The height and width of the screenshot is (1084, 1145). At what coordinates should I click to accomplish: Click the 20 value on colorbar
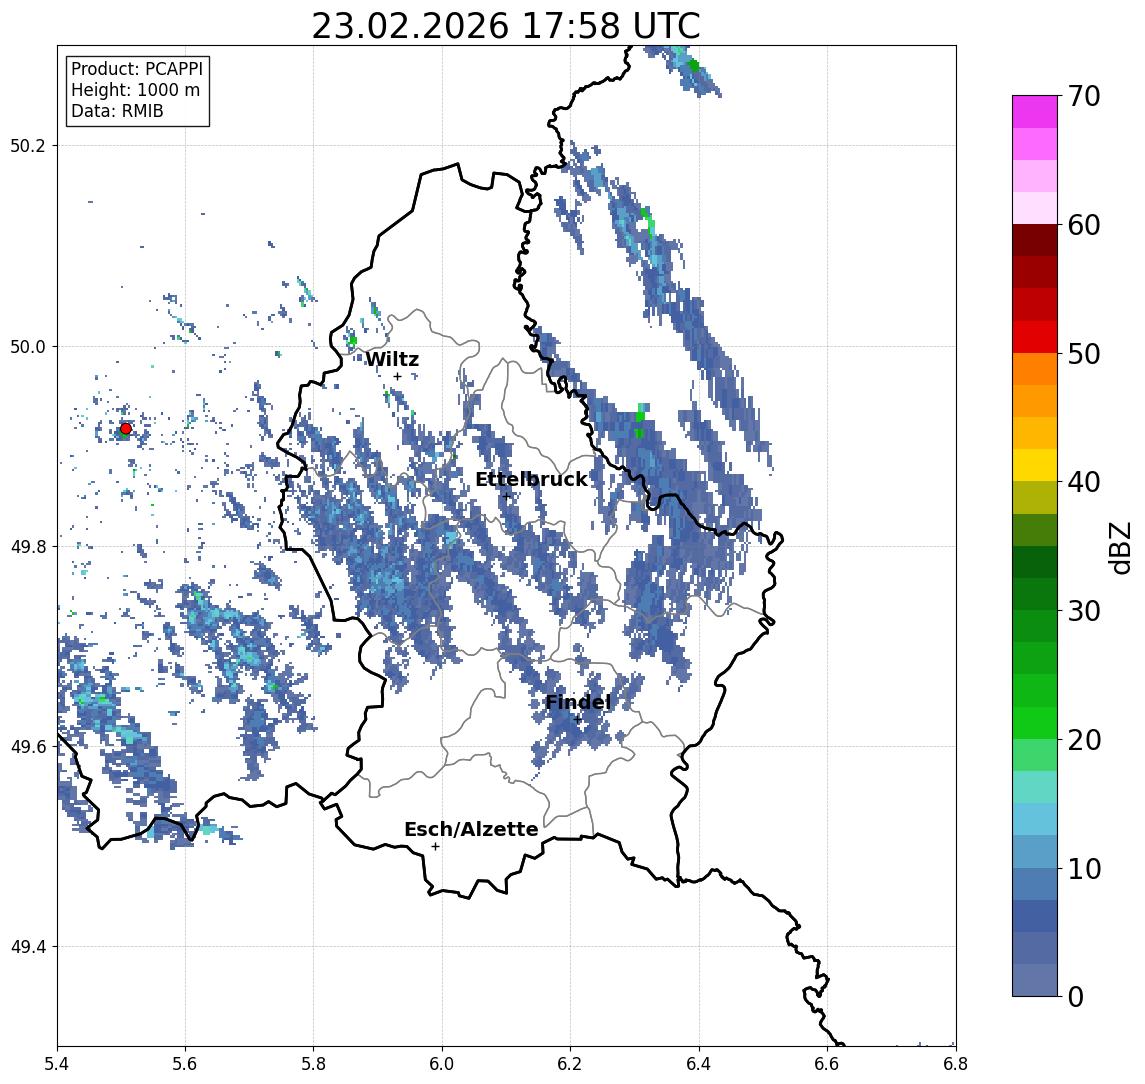1084,739
